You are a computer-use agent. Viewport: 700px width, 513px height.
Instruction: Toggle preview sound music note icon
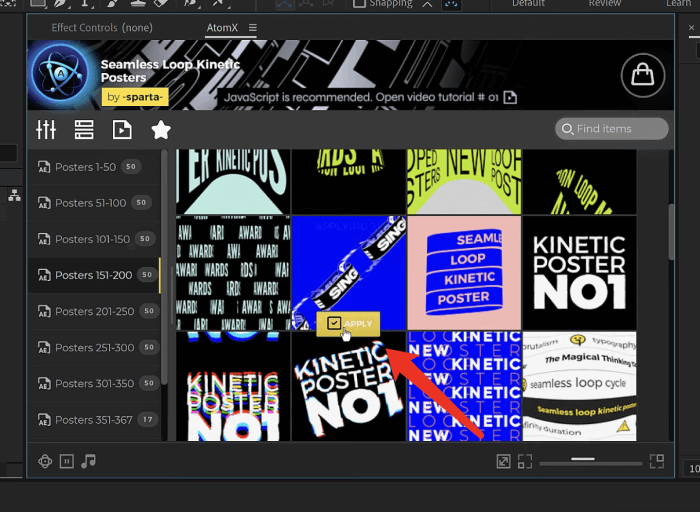[x=88, y=461]
